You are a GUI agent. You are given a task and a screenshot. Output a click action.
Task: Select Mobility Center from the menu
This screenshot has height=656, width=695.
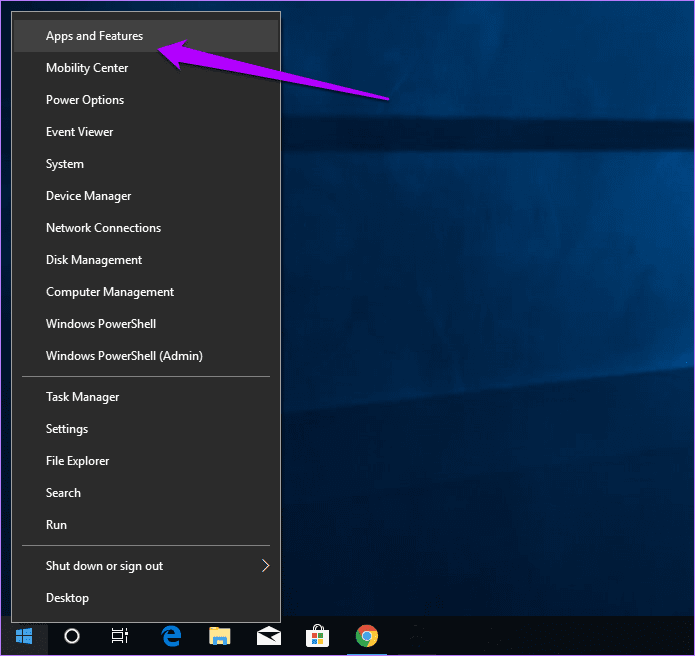click(x=146, y=68)
